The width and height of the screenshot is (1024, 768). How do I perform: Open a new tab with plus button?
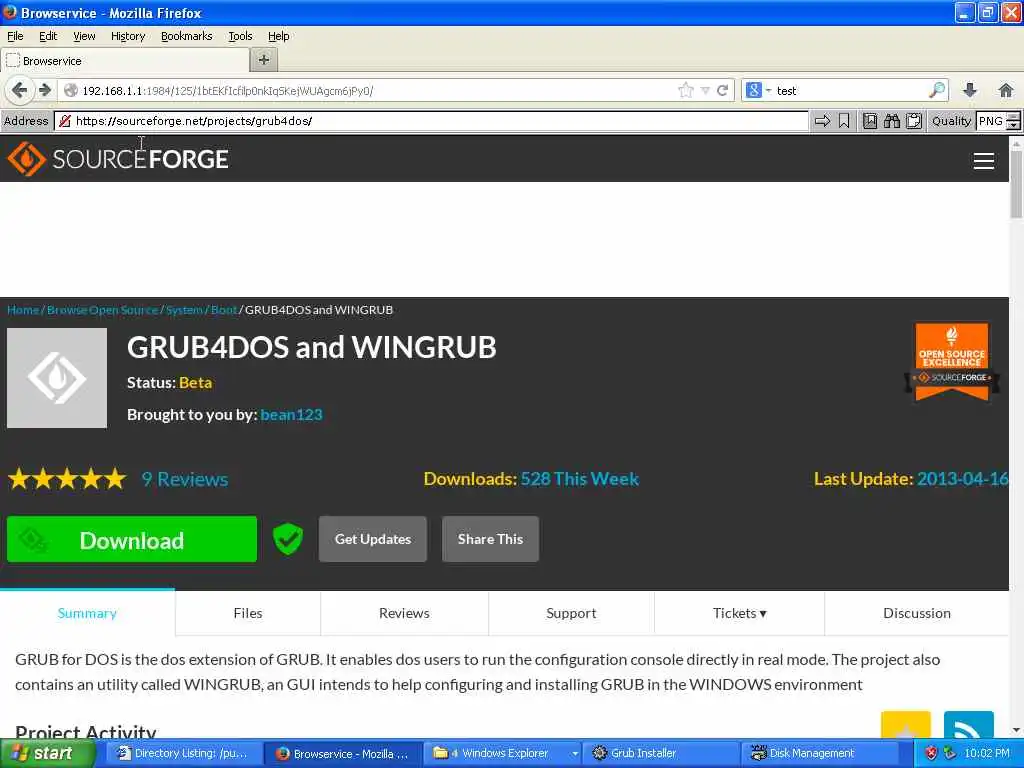[264, 60]
